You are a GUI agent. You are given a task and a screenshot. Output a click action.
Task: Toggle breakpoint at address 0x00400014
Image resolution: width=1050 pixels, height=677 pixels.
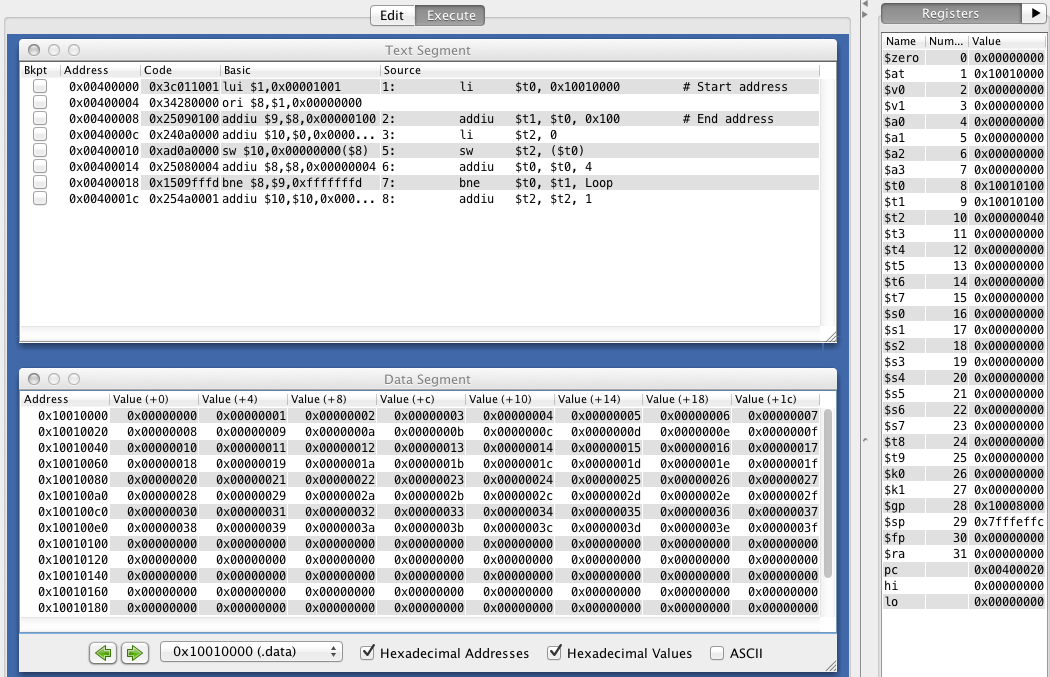coord(40,167)
